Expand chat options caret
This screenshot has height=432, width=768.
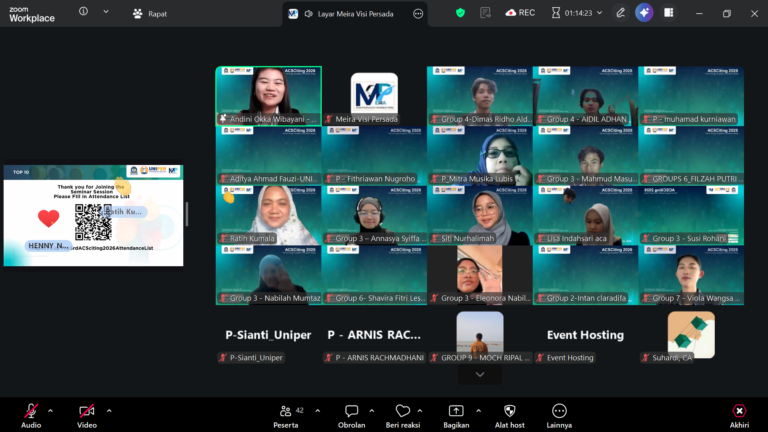click(371, 411)
